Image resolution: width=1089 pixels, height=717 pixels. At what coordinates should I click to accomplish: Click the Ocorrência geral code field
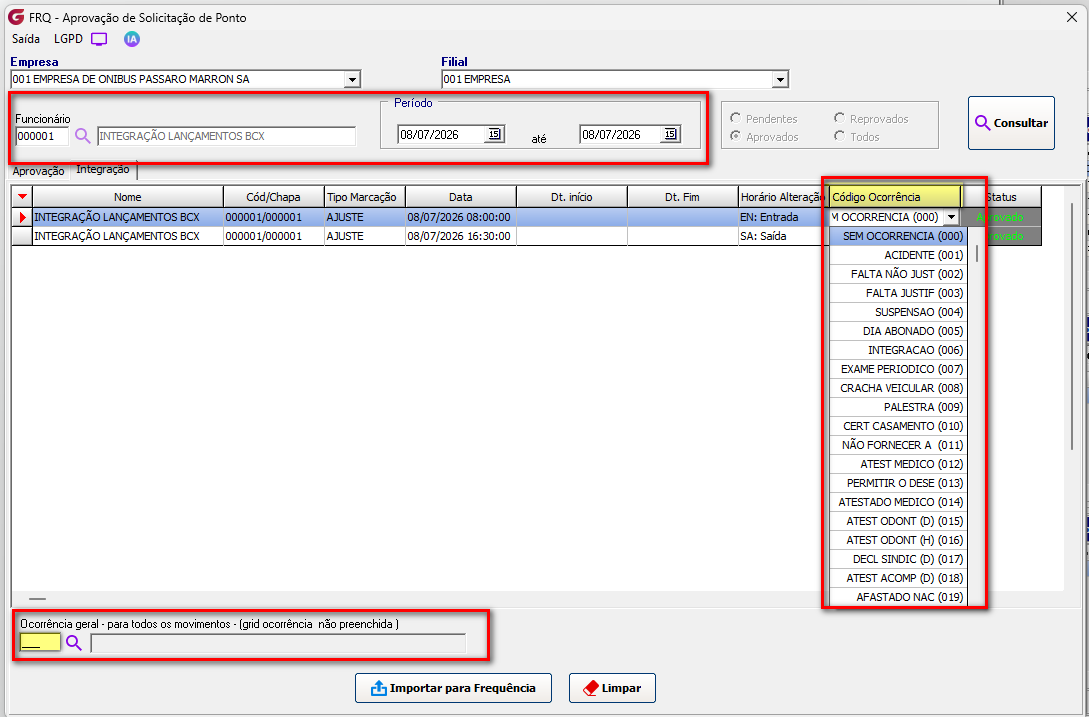click(40, 643)
